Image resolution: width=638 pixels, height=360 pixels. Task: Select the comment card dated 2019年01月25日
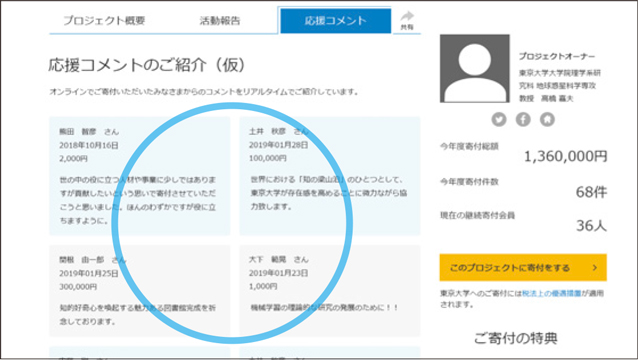coord(140,291)
